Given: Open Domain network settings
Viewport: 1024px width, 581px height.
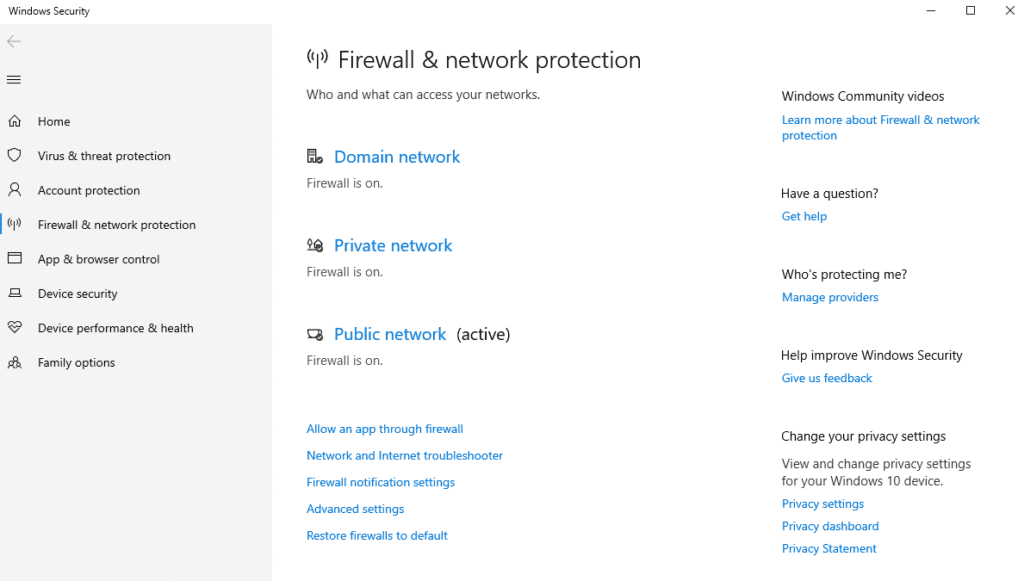Looking at the screenshot, I should click(397, 157).
